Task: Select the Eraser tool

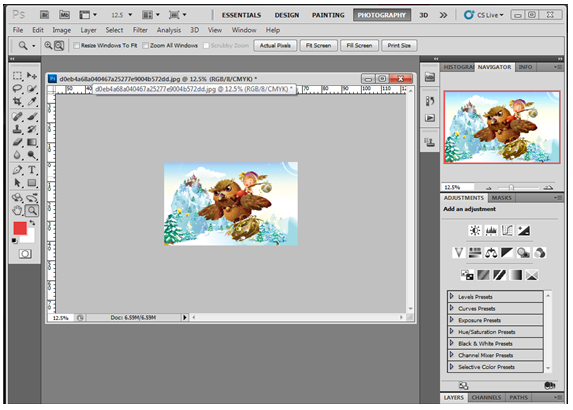Action: coord(17,142)
